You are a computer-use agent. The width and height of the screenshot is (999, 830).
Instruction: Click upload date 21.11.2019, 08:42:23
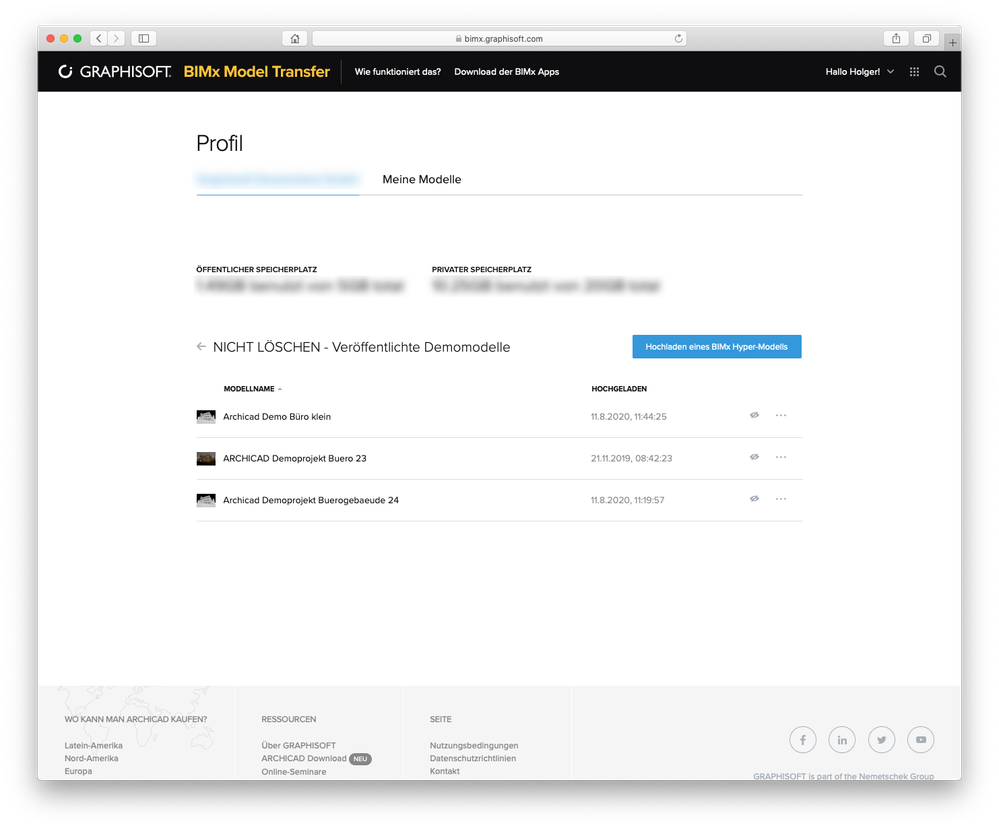[631, 458]
